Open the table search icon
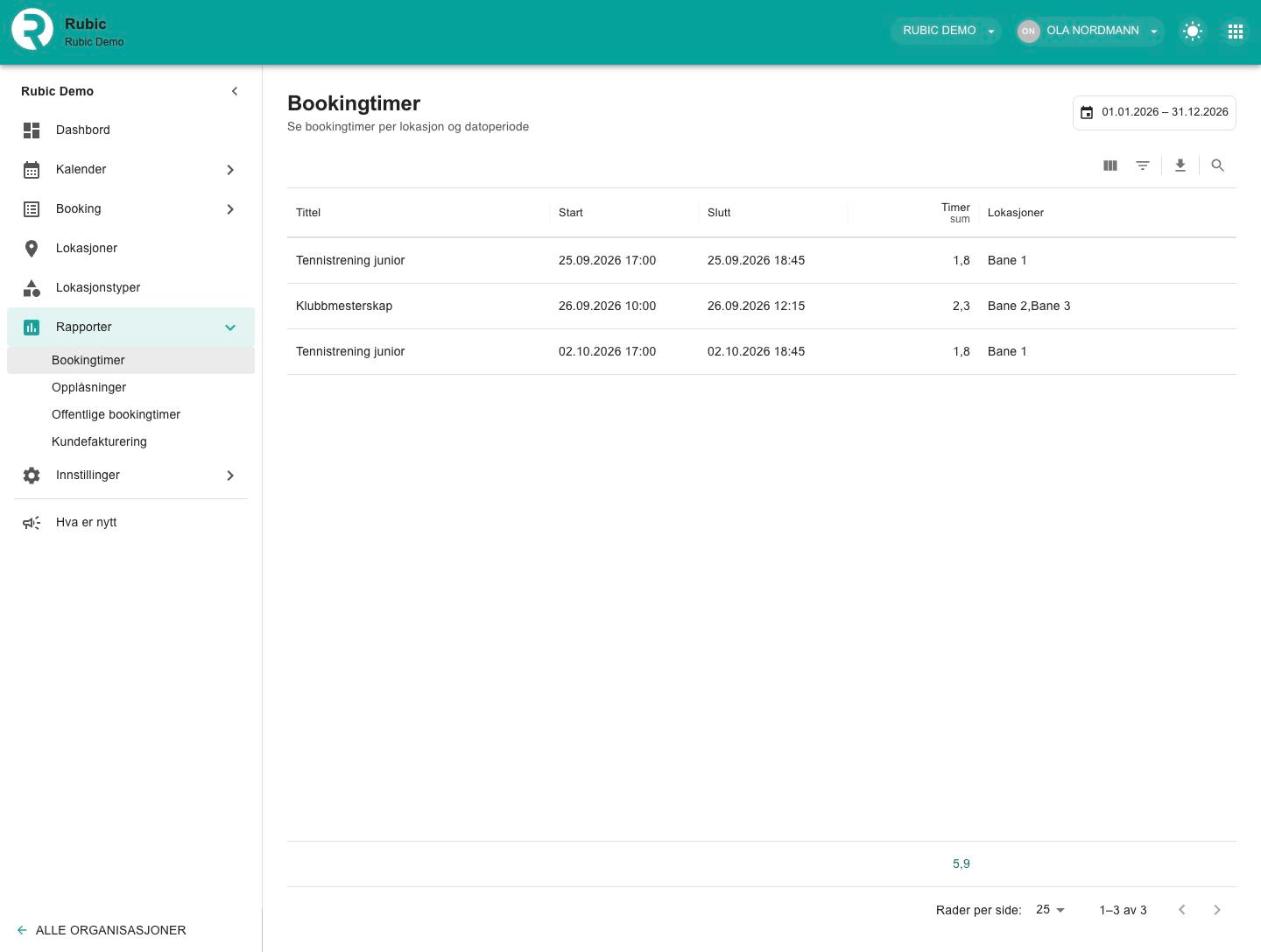1261x952 pixels. (x=1218, y=165)
